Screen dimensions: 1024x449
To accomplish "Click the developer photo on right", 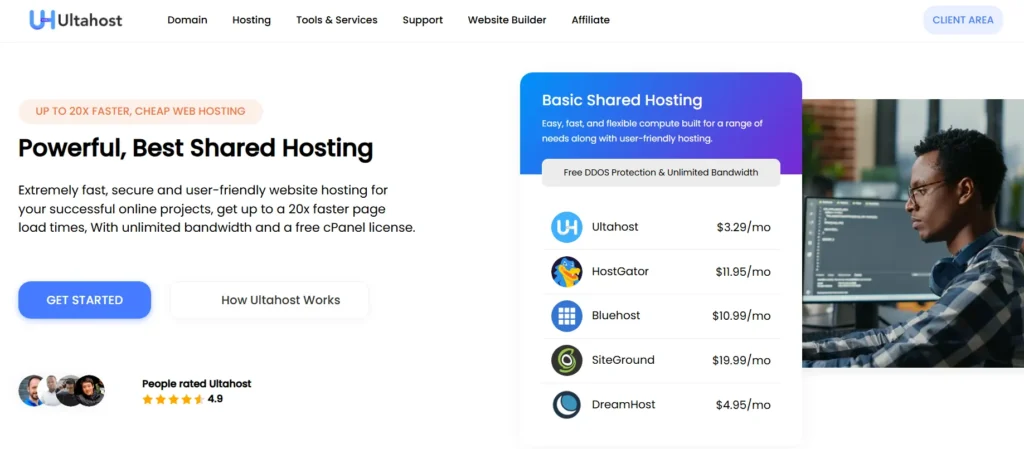I will 913,233.
